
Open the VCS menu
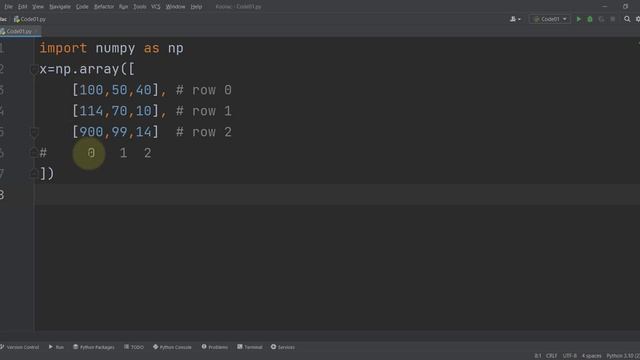tap(156, 7)
